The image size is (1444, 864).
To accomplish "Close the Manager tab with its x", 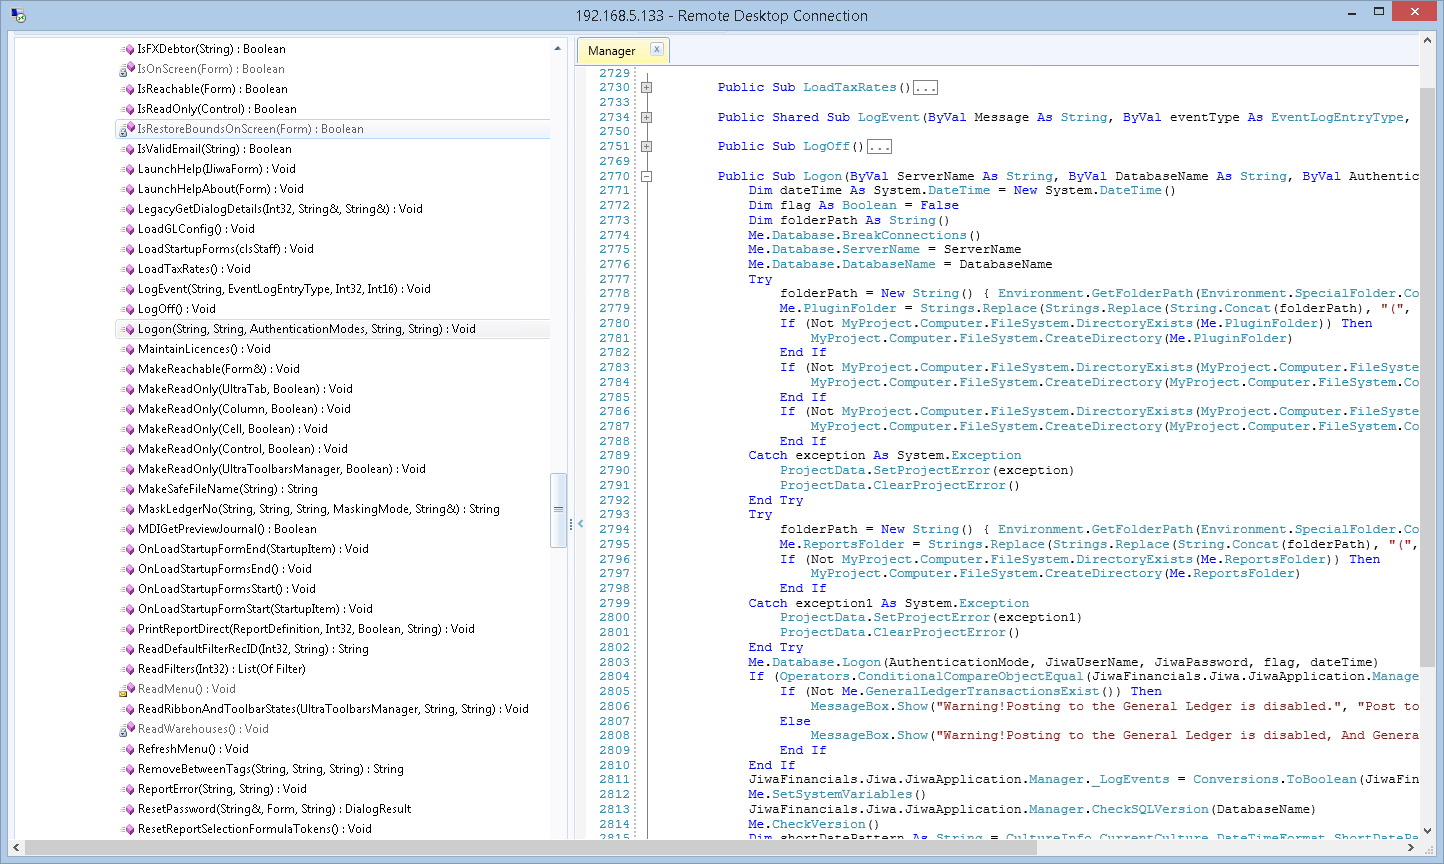I will (x=656, y=49).
